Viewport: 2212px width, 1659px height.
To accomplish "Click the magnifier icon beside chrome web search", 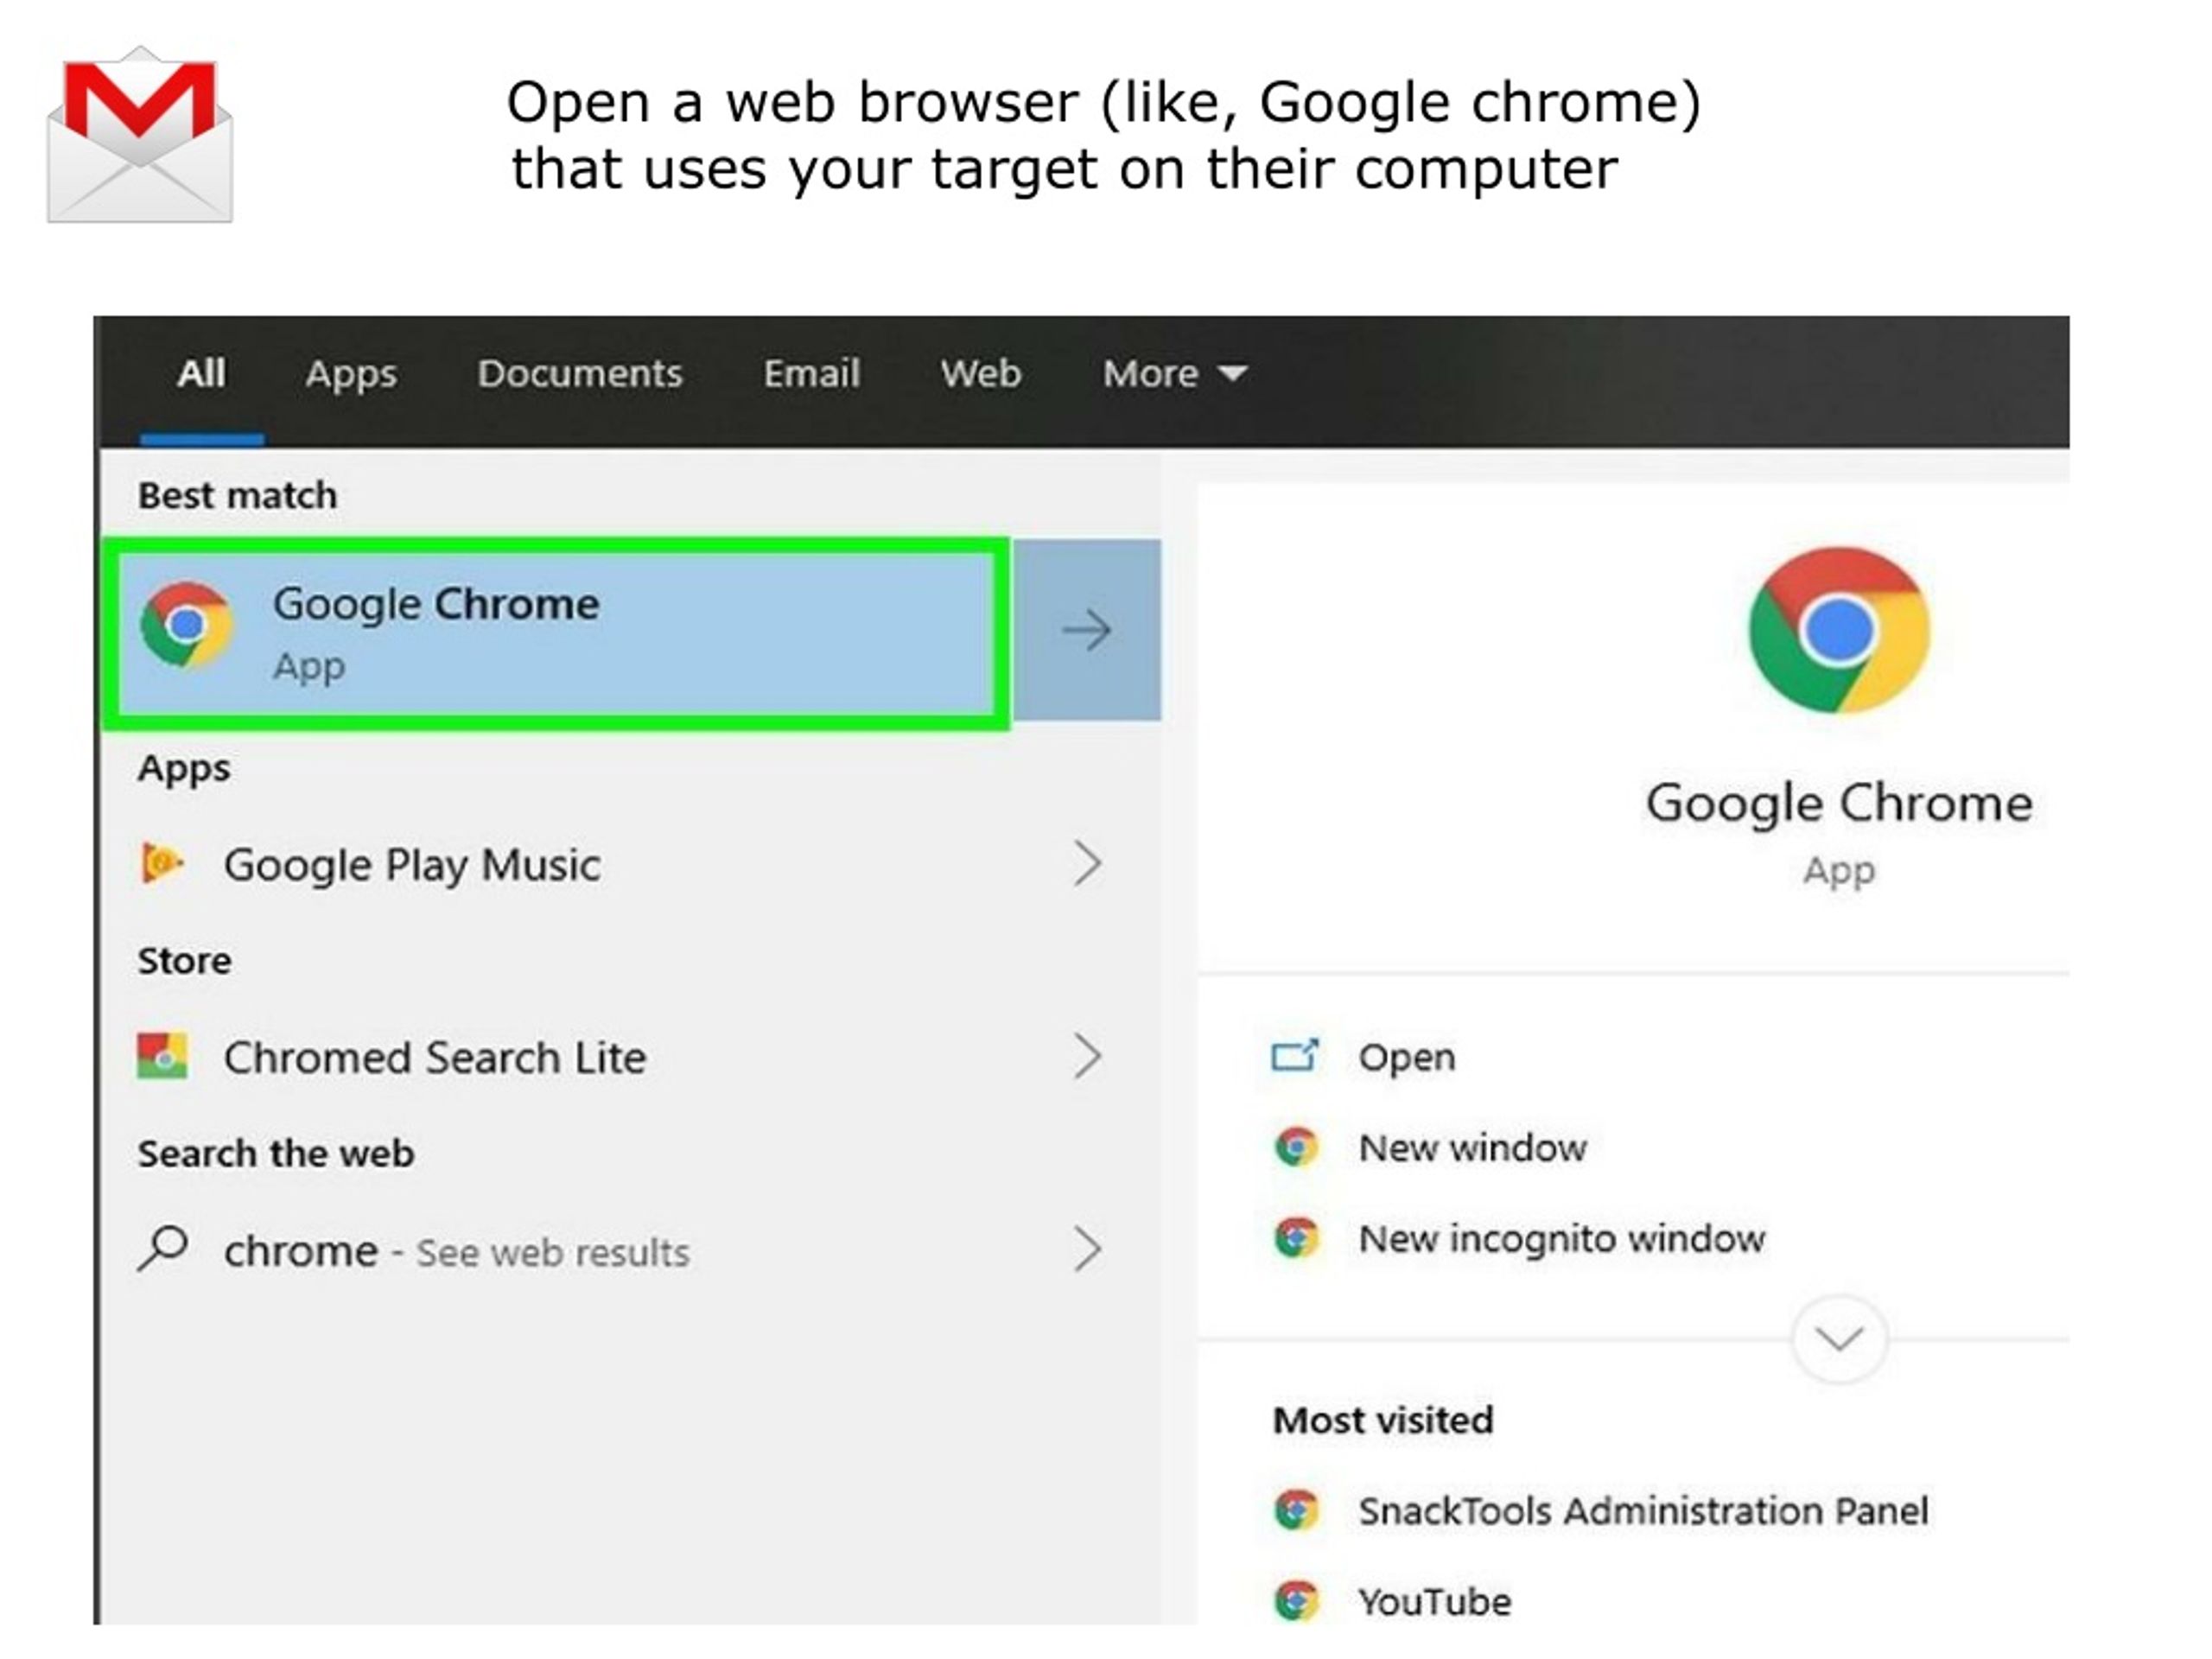I will pos(163,1249).
